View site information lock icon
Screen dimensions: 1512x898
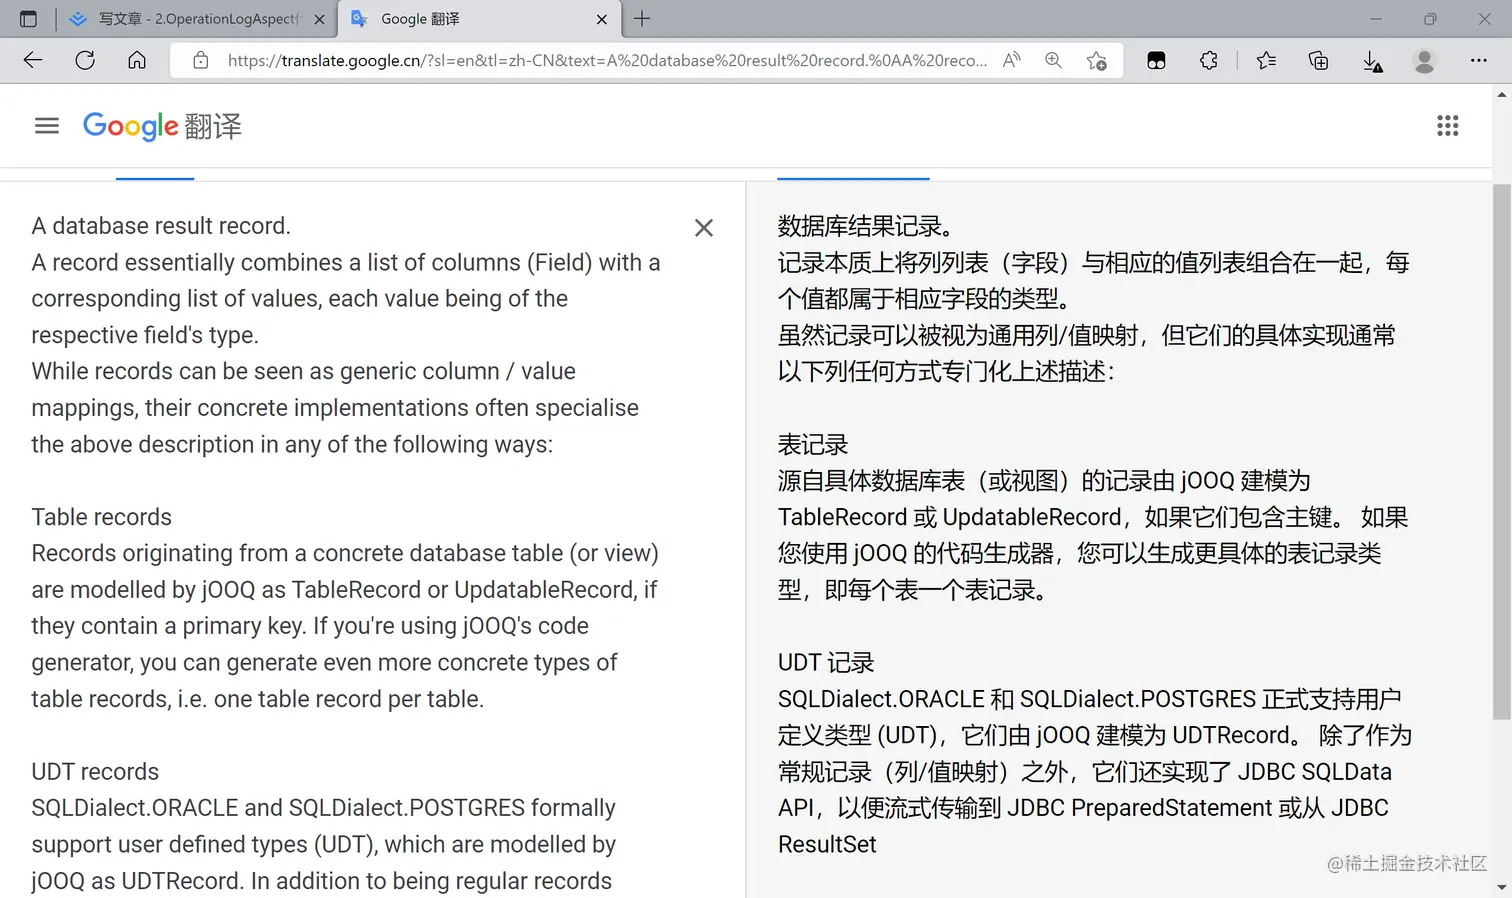(201, 60)
